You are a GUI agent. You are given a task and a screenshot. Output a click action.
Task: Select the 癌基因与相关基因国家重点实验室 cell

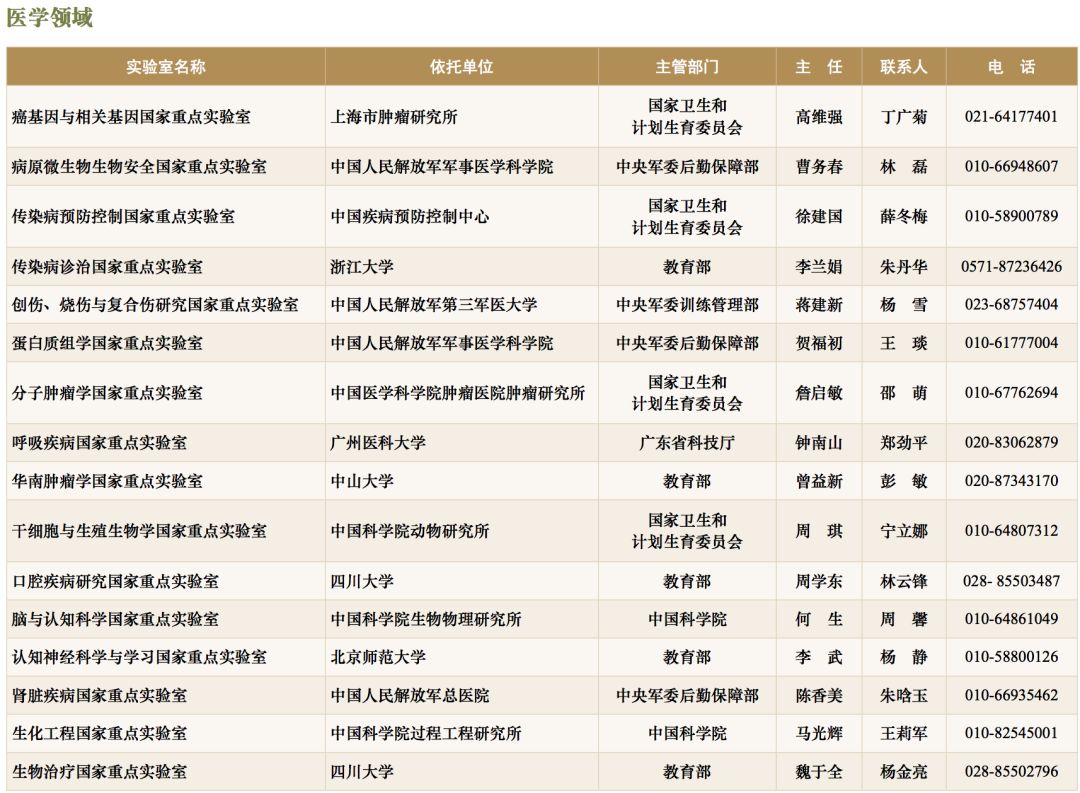click(131, 117)
